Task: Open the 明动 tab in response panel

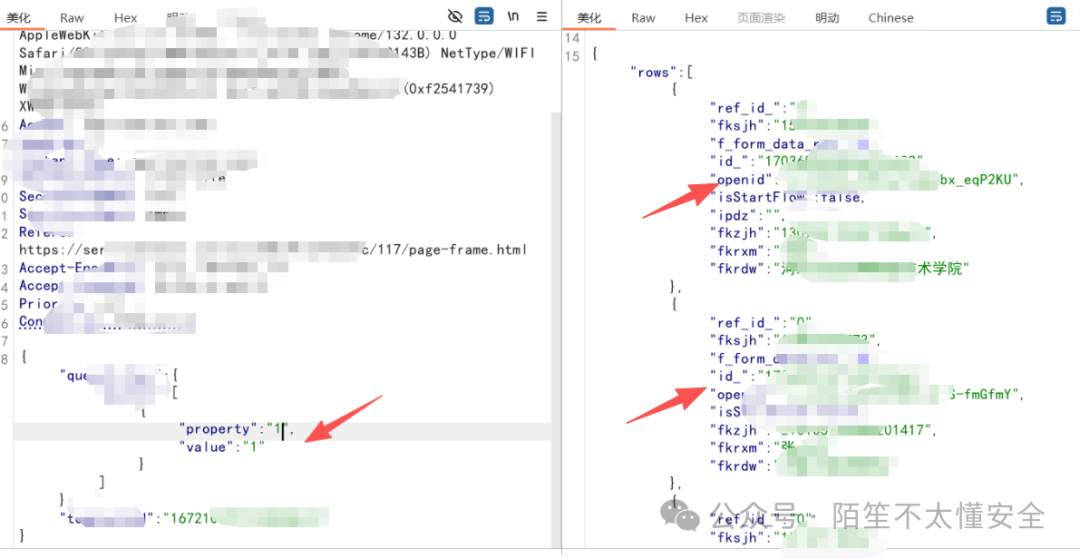Action: (x=827, y=18)
